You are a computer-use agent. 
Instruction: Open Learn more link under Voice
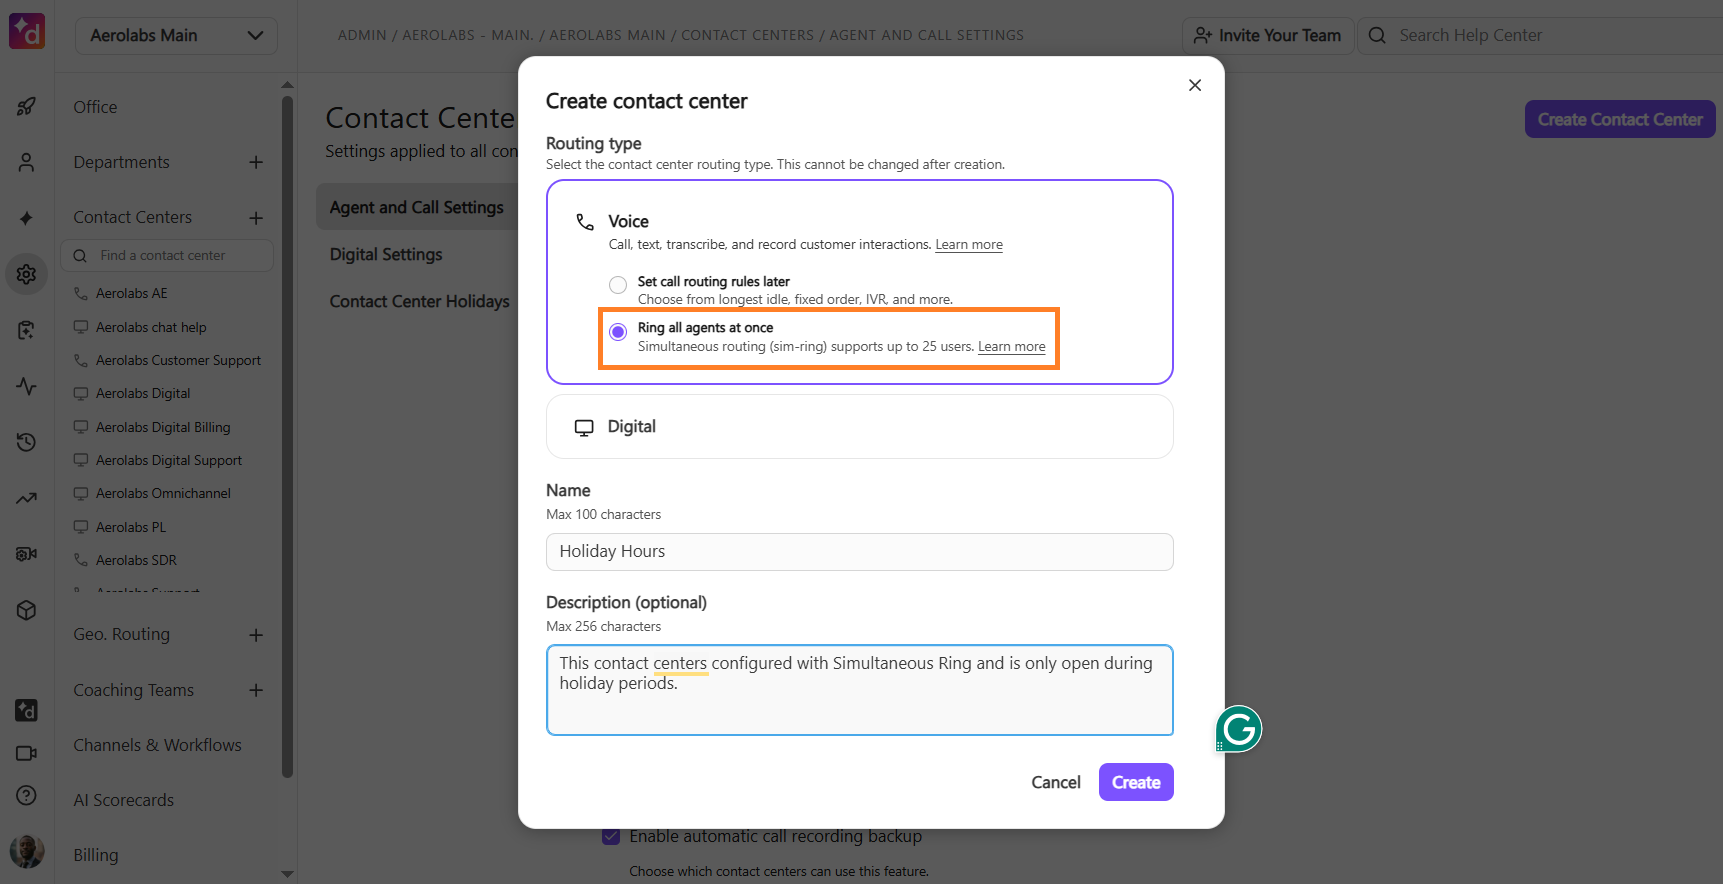pyautogui.click(x=969, y=245)
